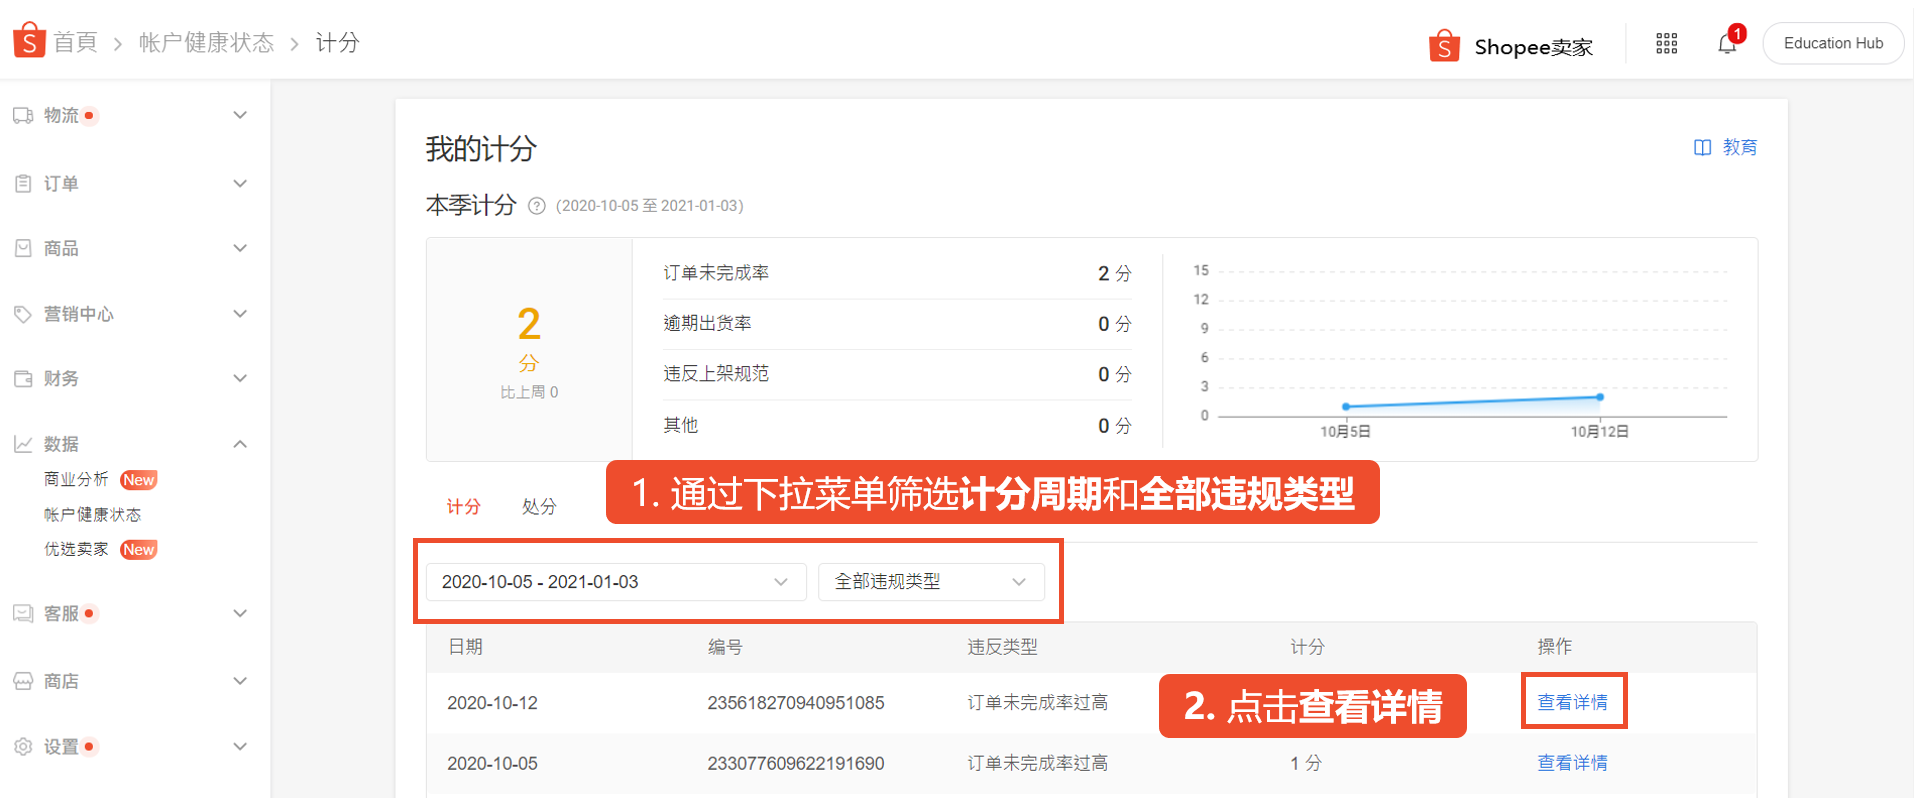
Task: Click the 10月12日 chart data point
Action: point(1600,397)
